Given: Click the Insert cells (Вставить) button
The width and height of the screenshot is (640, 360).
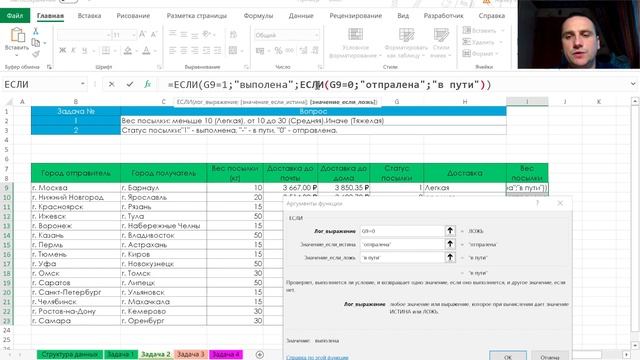Looking at the screenshot, I should 483,31.
